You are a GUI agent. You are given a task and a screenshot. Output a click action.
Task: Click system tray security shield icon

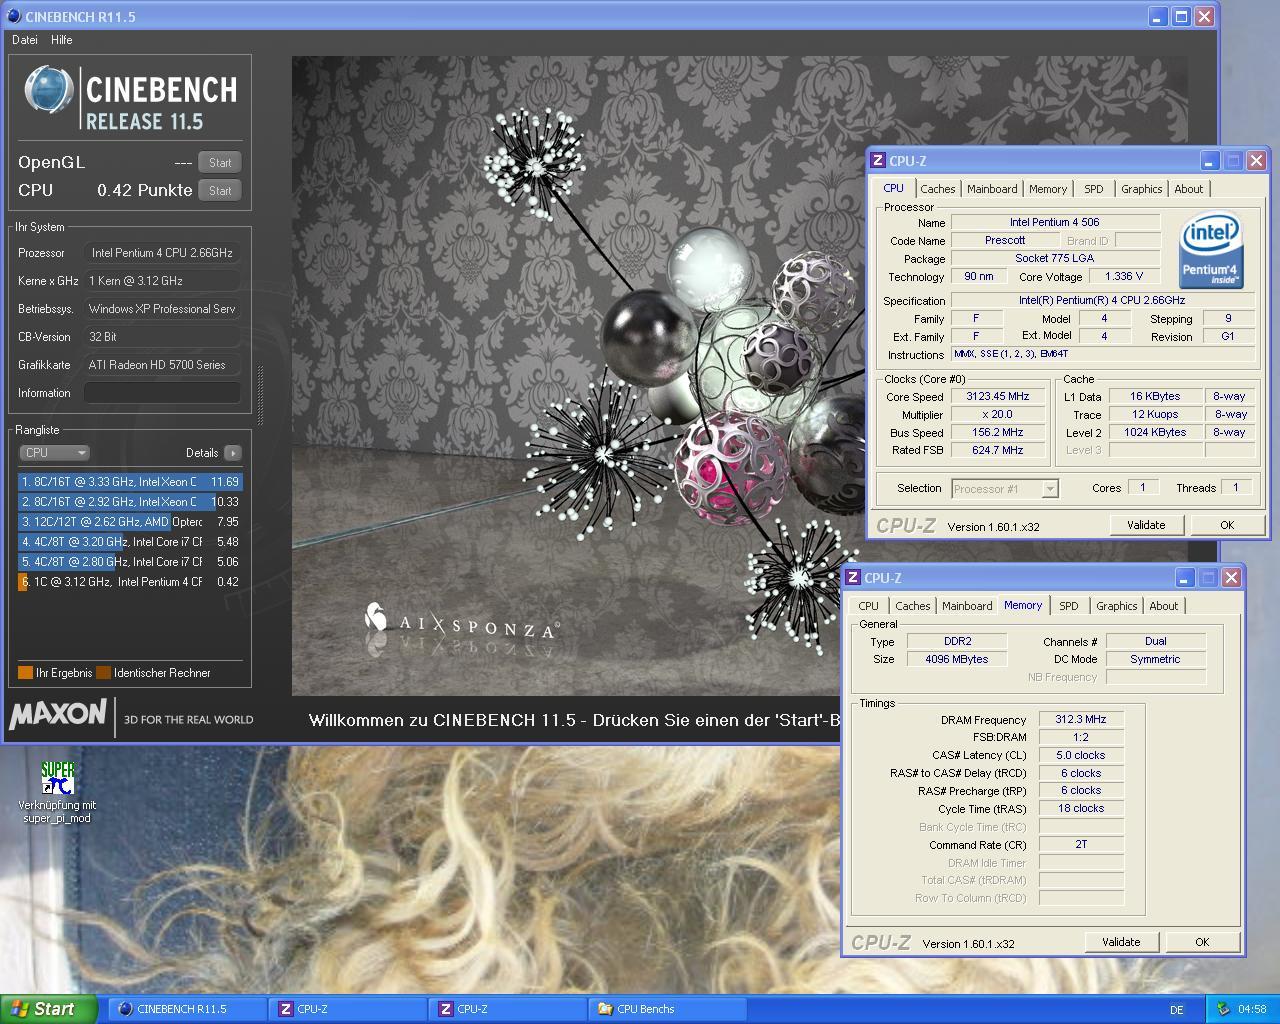(x=1222, y=1009)
